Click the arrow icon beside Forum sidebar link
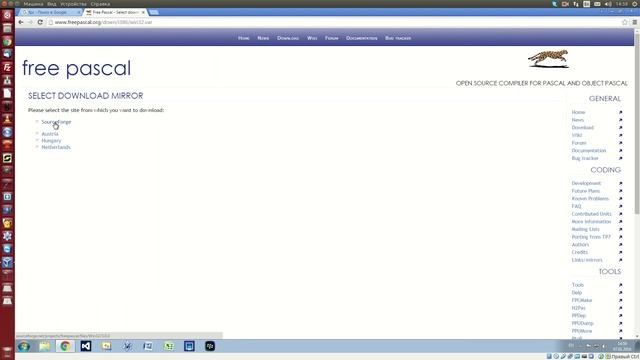Image resolution: width=640 pixels, height=360 pixels. 620,143
